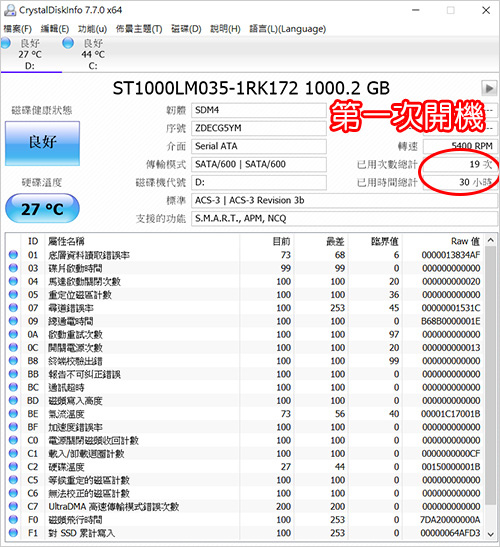This screenshot has width=500, height=547.
Task: Click status circle icon for attribute BB
Action: pyautogui.click(x=13, y=374)
